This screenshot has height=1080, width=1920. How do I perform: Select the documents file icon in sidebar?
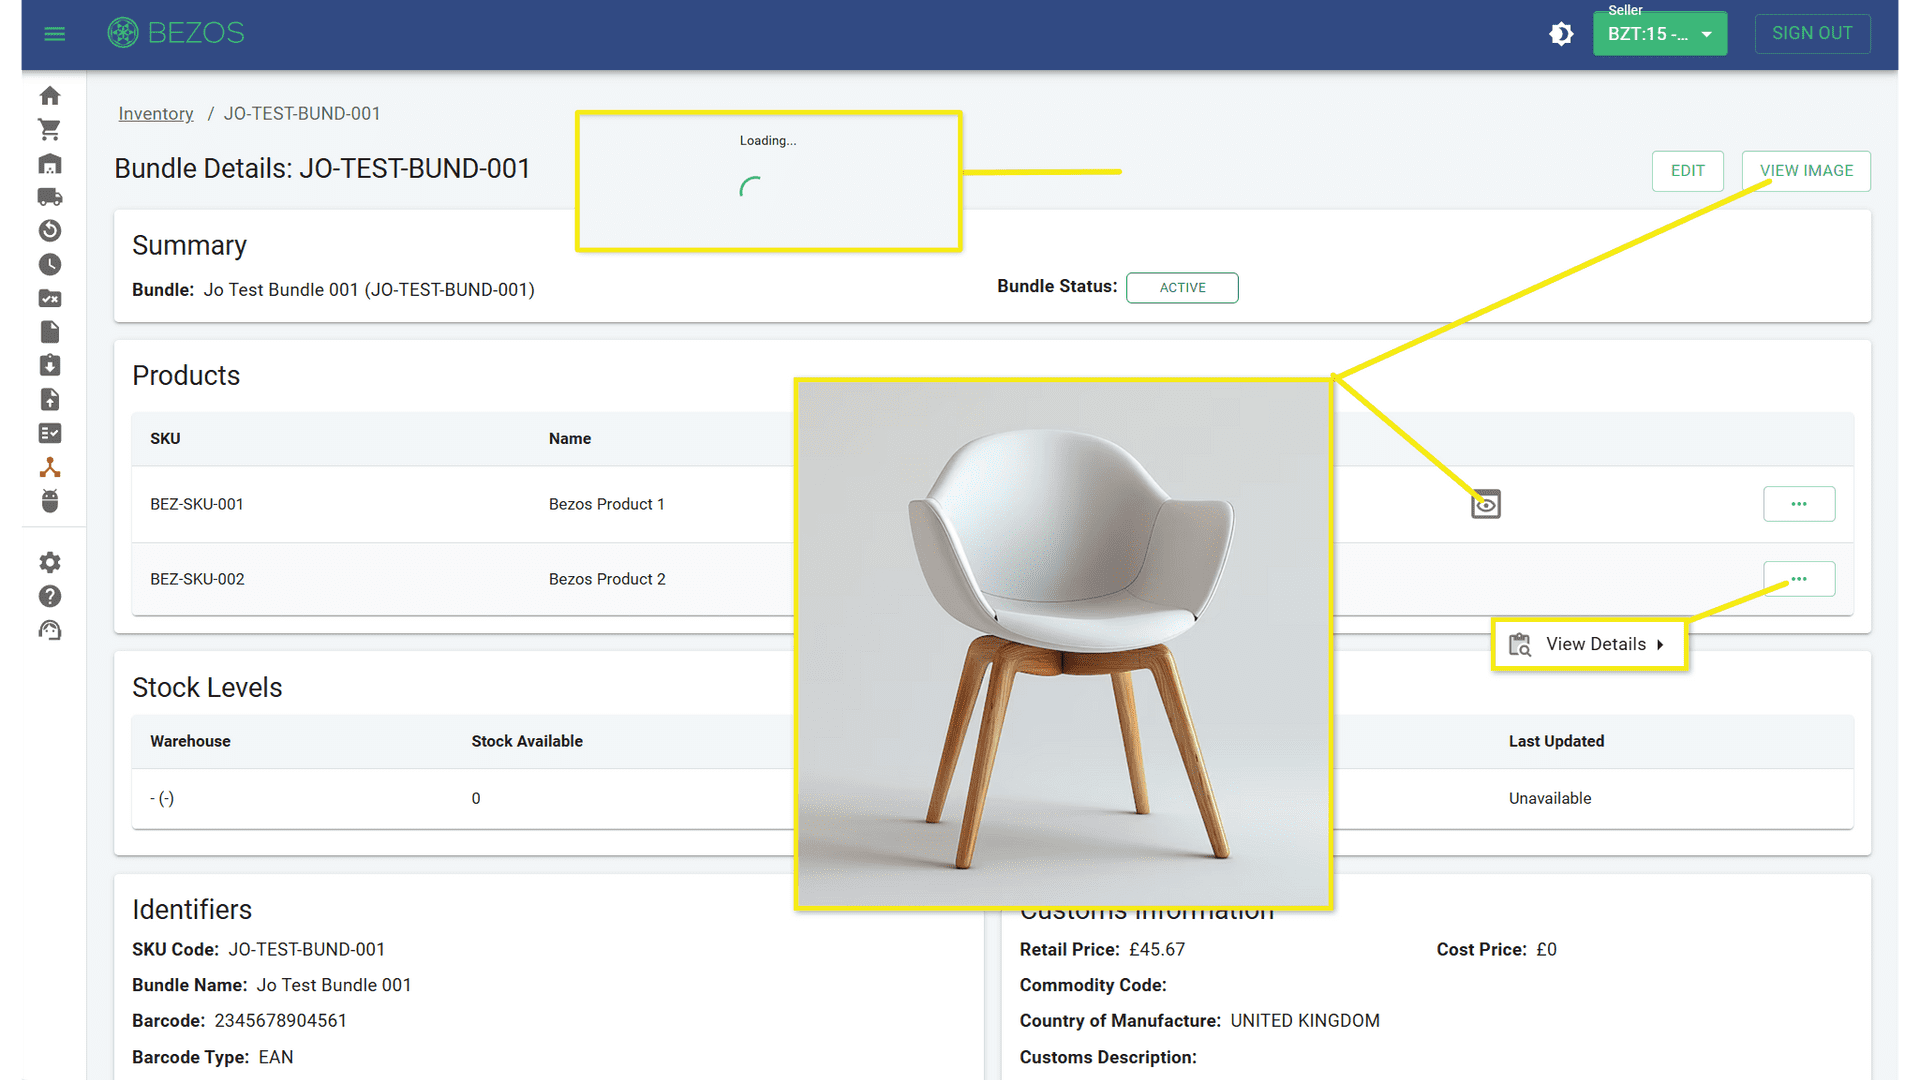(51, 332)
